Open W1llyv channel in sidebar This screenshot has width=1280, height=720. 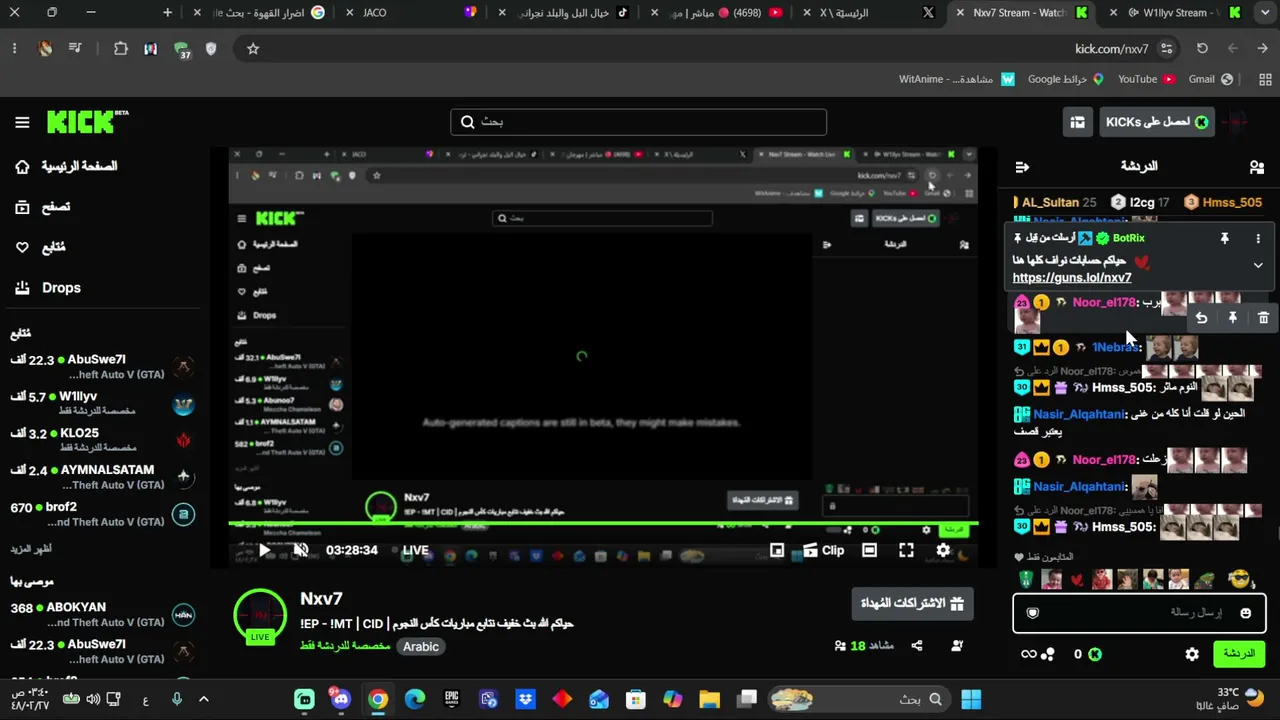tap(102, 404)
